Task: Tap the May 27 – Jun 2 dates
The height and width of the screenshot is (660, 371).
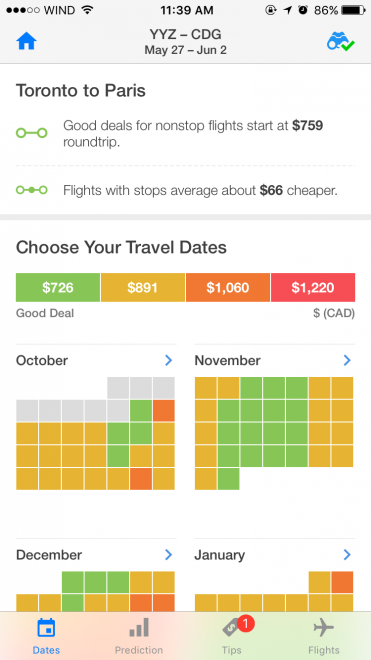Action: 185,50
